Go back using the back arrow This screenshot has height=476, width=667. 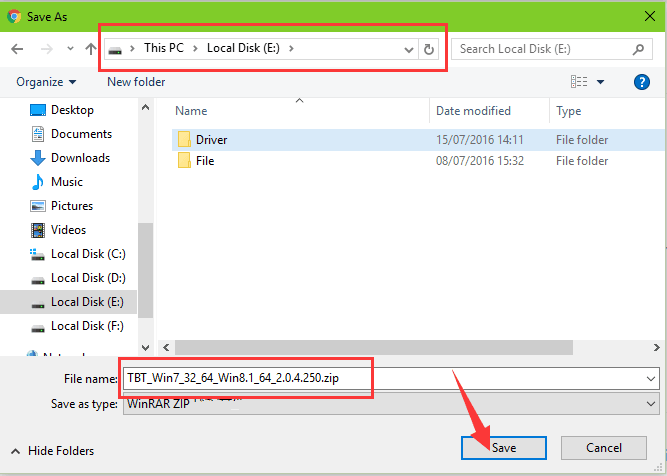17,49
